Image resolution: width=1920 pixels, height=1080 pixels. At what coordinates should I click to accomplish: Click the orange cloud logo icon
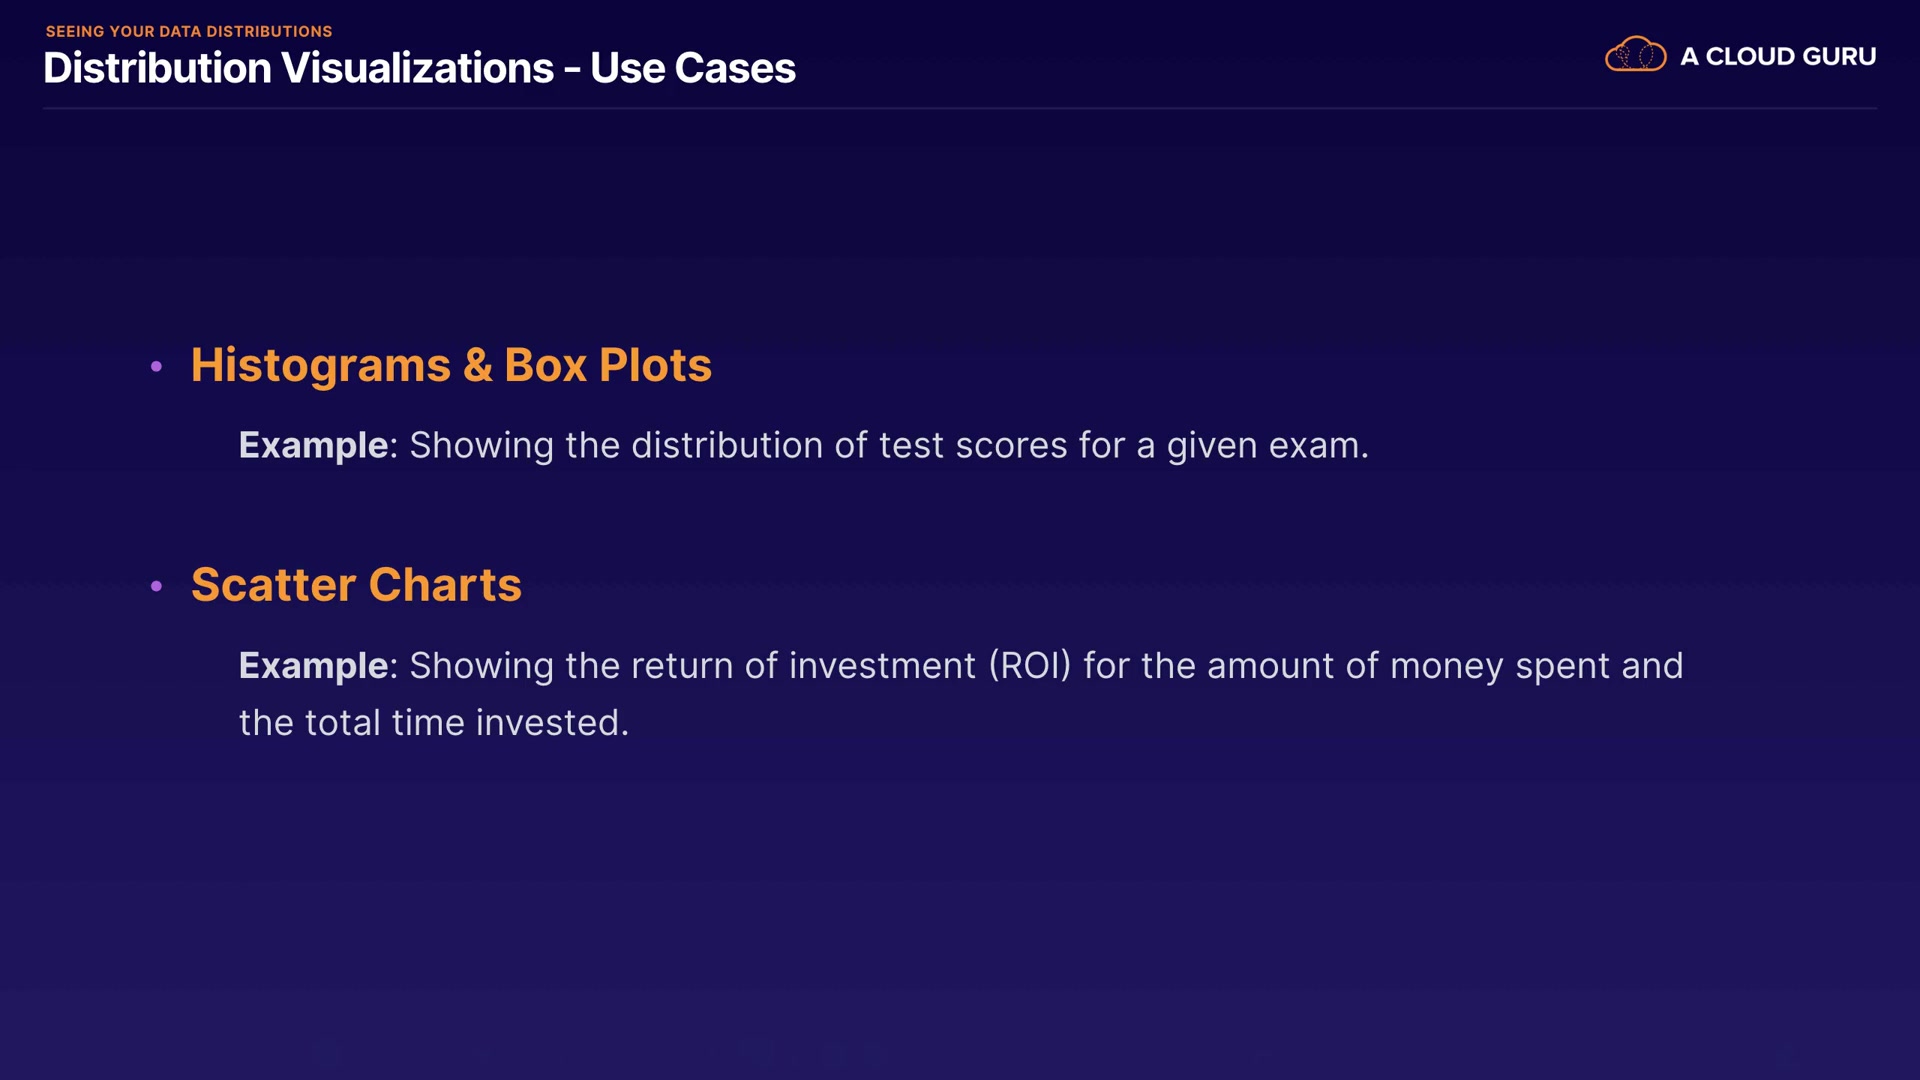coord(1635,55)
